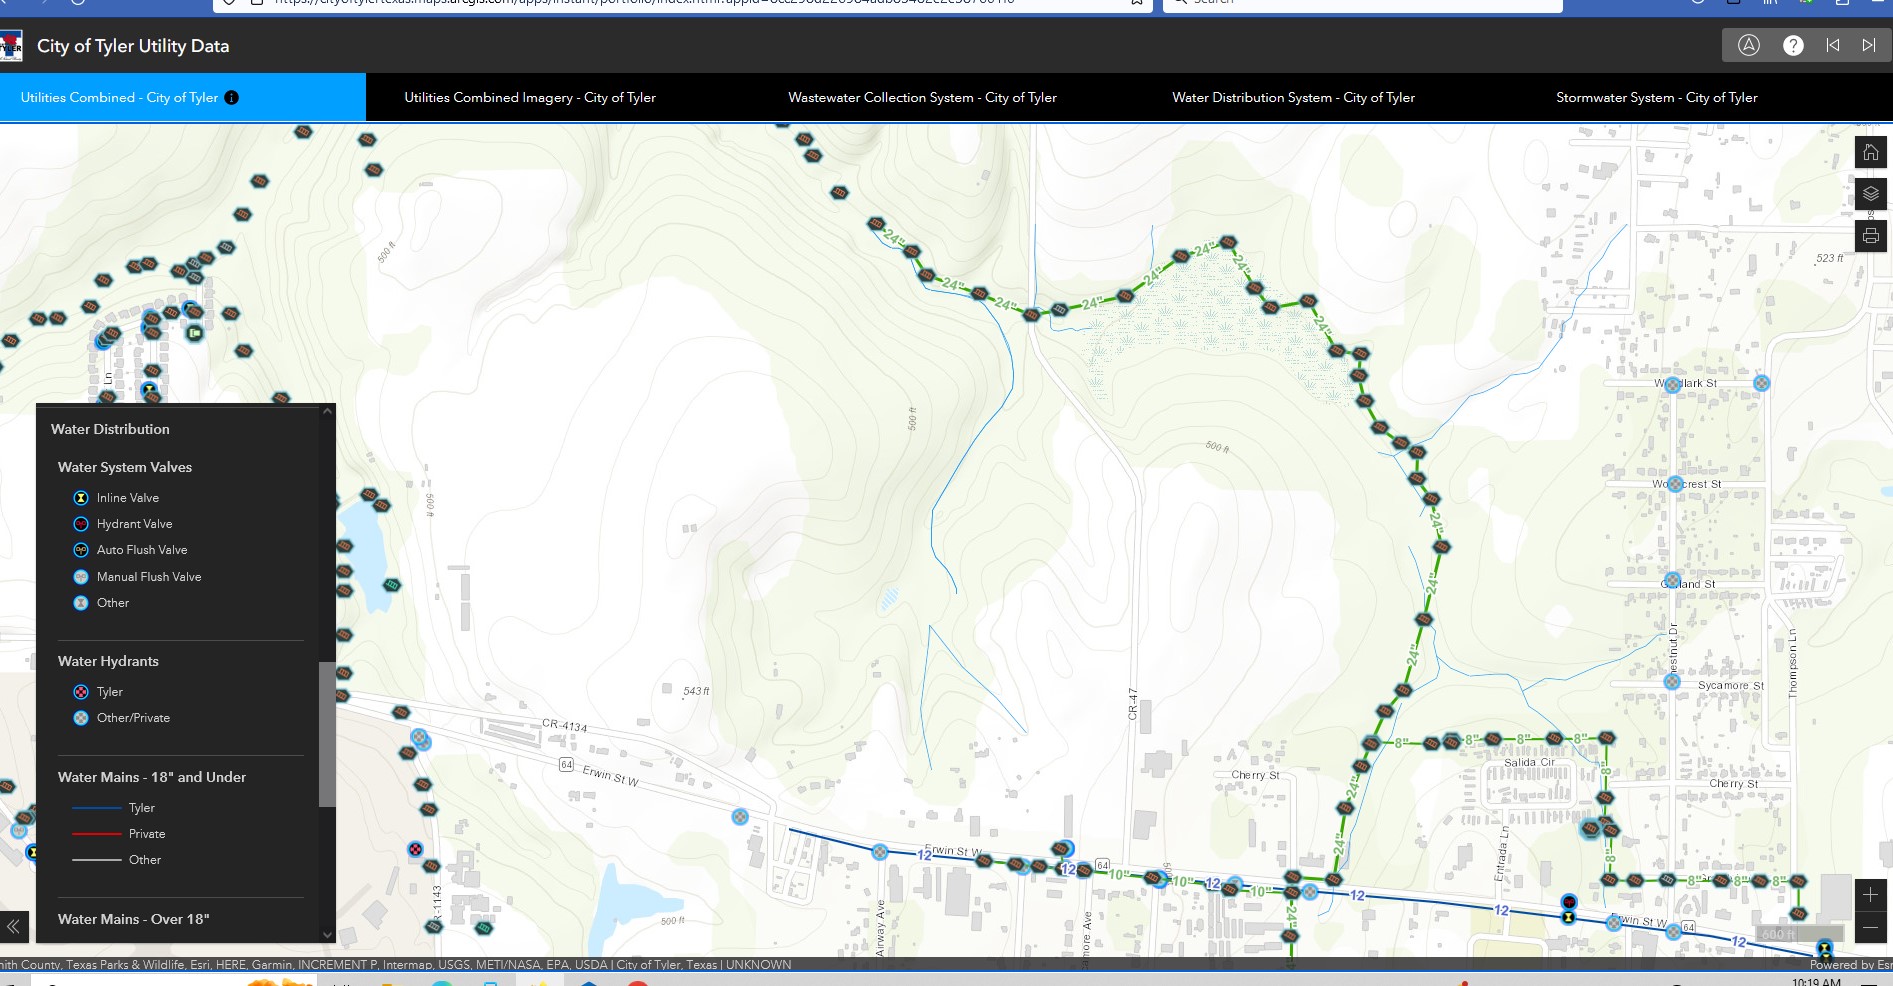This screenshot has width=1893, height=986.
Task: Click the legend panel scrollbar thumb
Action: point(326,733)
